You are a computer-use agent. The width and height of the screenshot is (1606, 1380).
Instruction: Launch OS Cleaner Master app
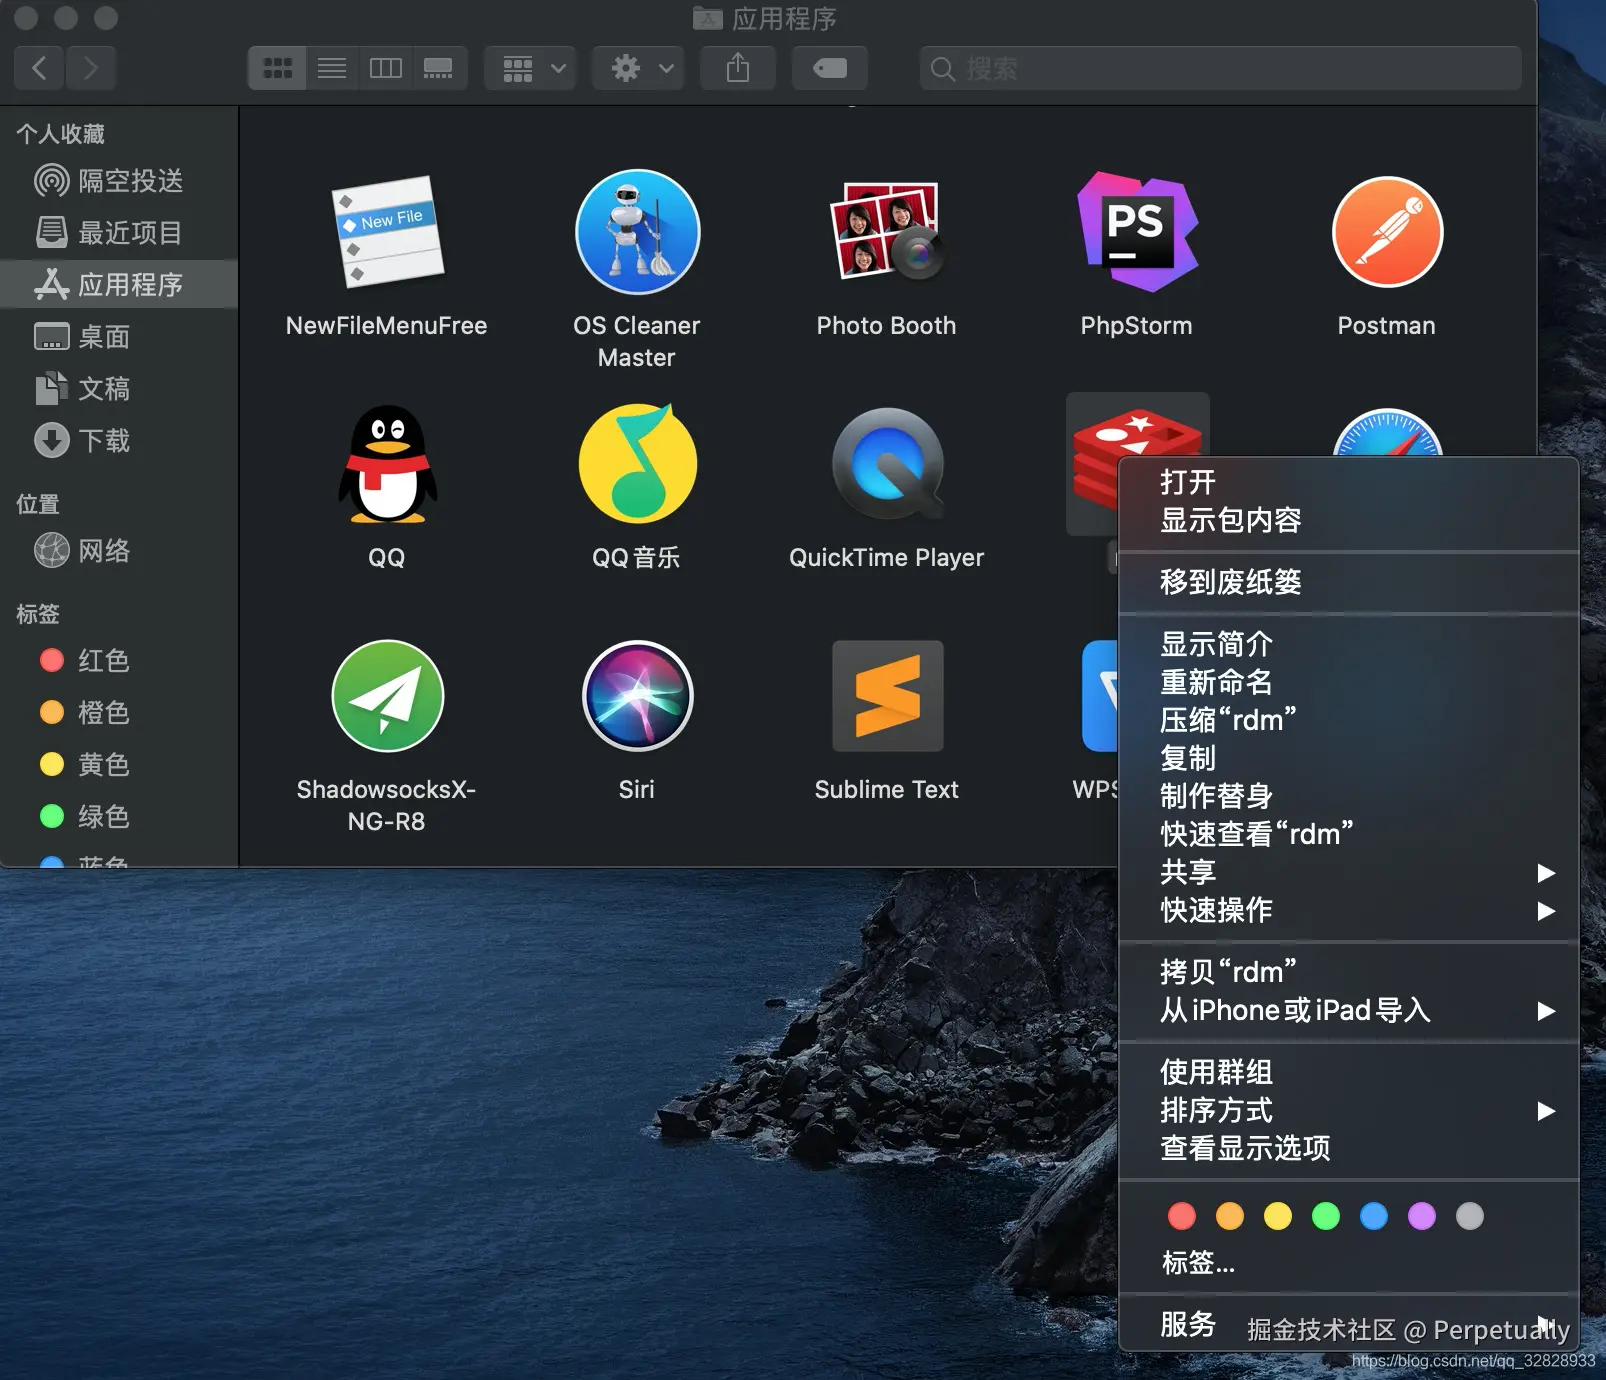[x=637, y=232]
